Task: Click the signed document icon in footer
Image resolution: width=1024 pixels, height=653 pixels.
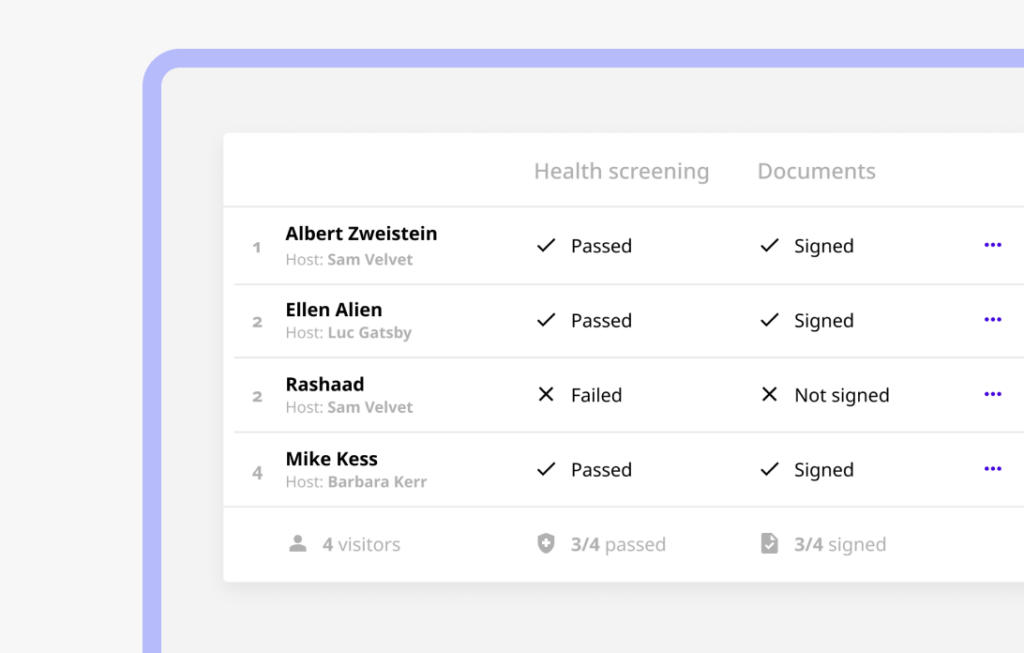Action: (769, 544)
